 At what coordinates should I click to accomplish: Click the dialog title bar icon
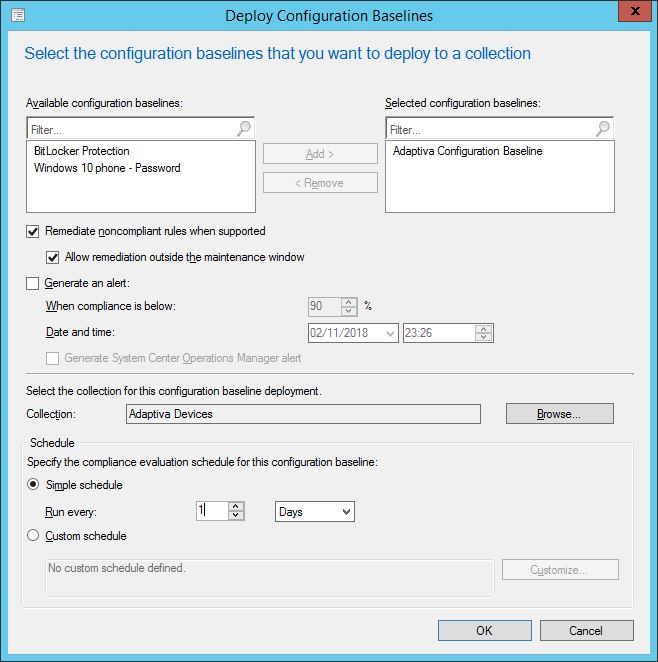click(18, 16)
